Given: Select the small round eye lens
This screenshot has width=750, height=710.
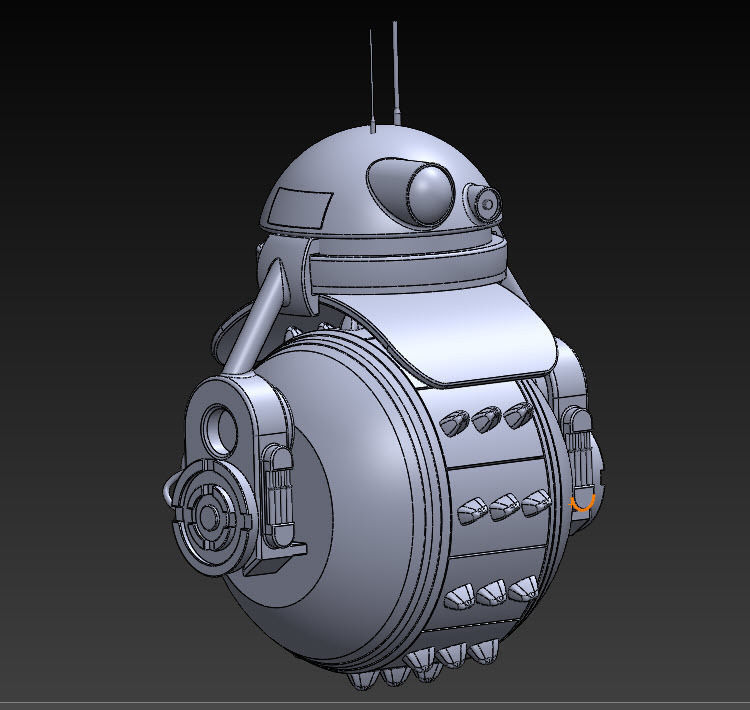Looking at the screenshot, I should click(488, 205).
